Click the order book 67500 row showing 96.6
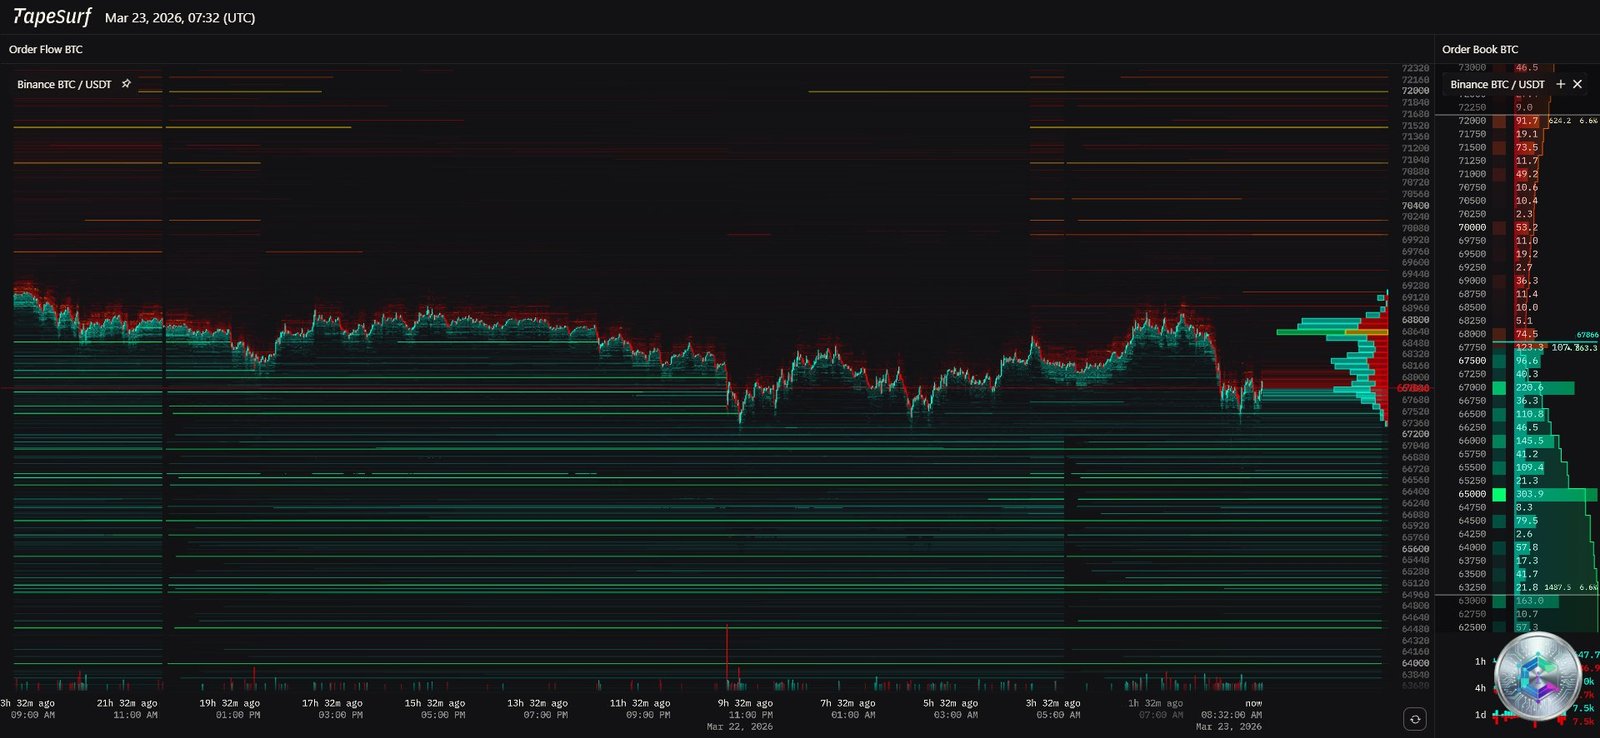Image resolution: width=1600 pixels, height=738 pixels. coord(1517,360)
